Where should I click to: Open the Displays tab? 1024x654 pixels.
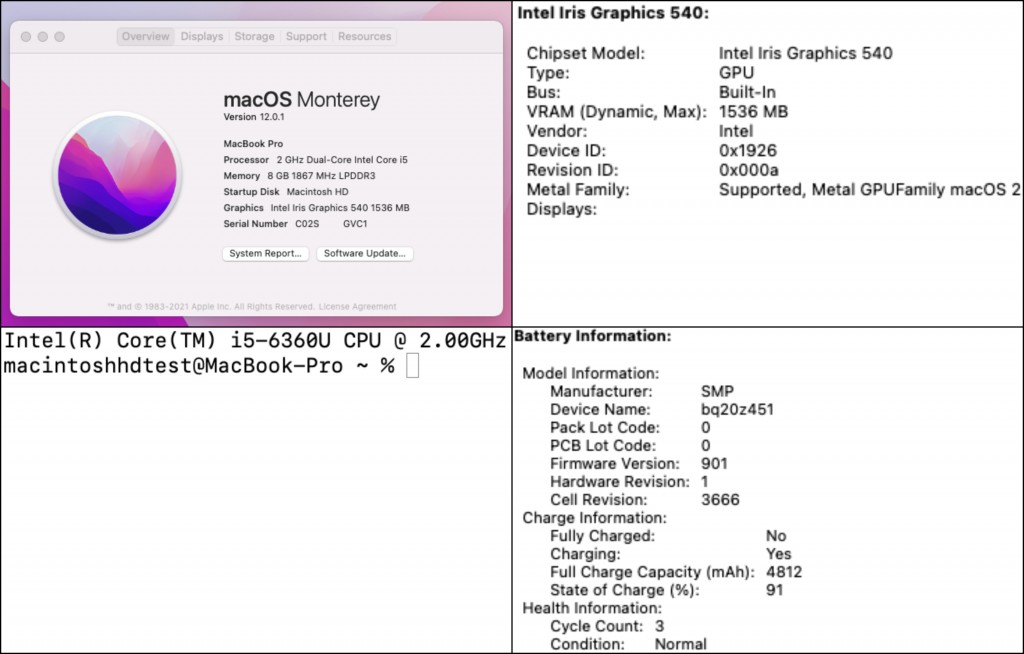coord(202,37)
